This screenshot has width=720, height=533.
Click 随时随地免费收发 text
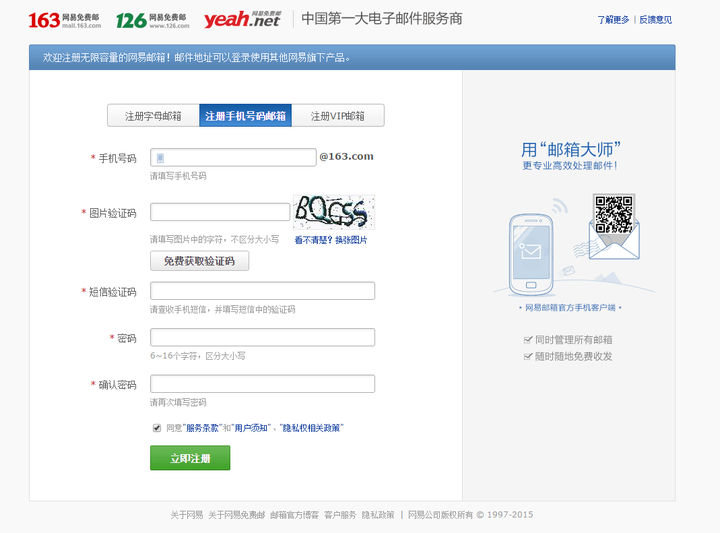(574, 356)
